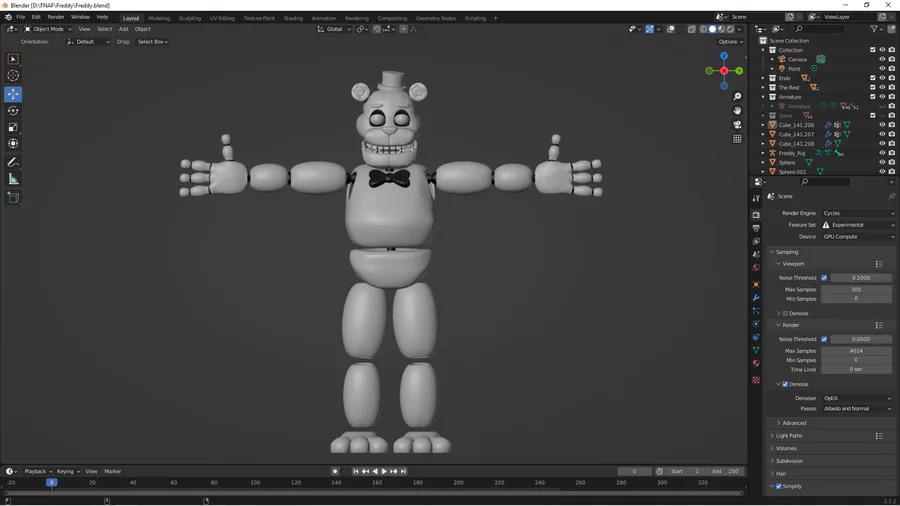The width and height of the screenshot is (900, 506).
Task: Select the Move tool
Action: (13, 94)
